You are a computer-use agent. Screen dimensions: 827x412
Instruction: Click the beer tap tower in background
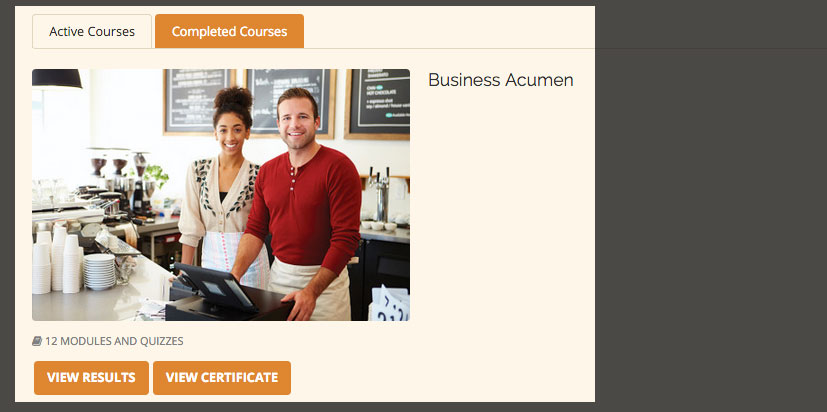(x=380, y=194)
